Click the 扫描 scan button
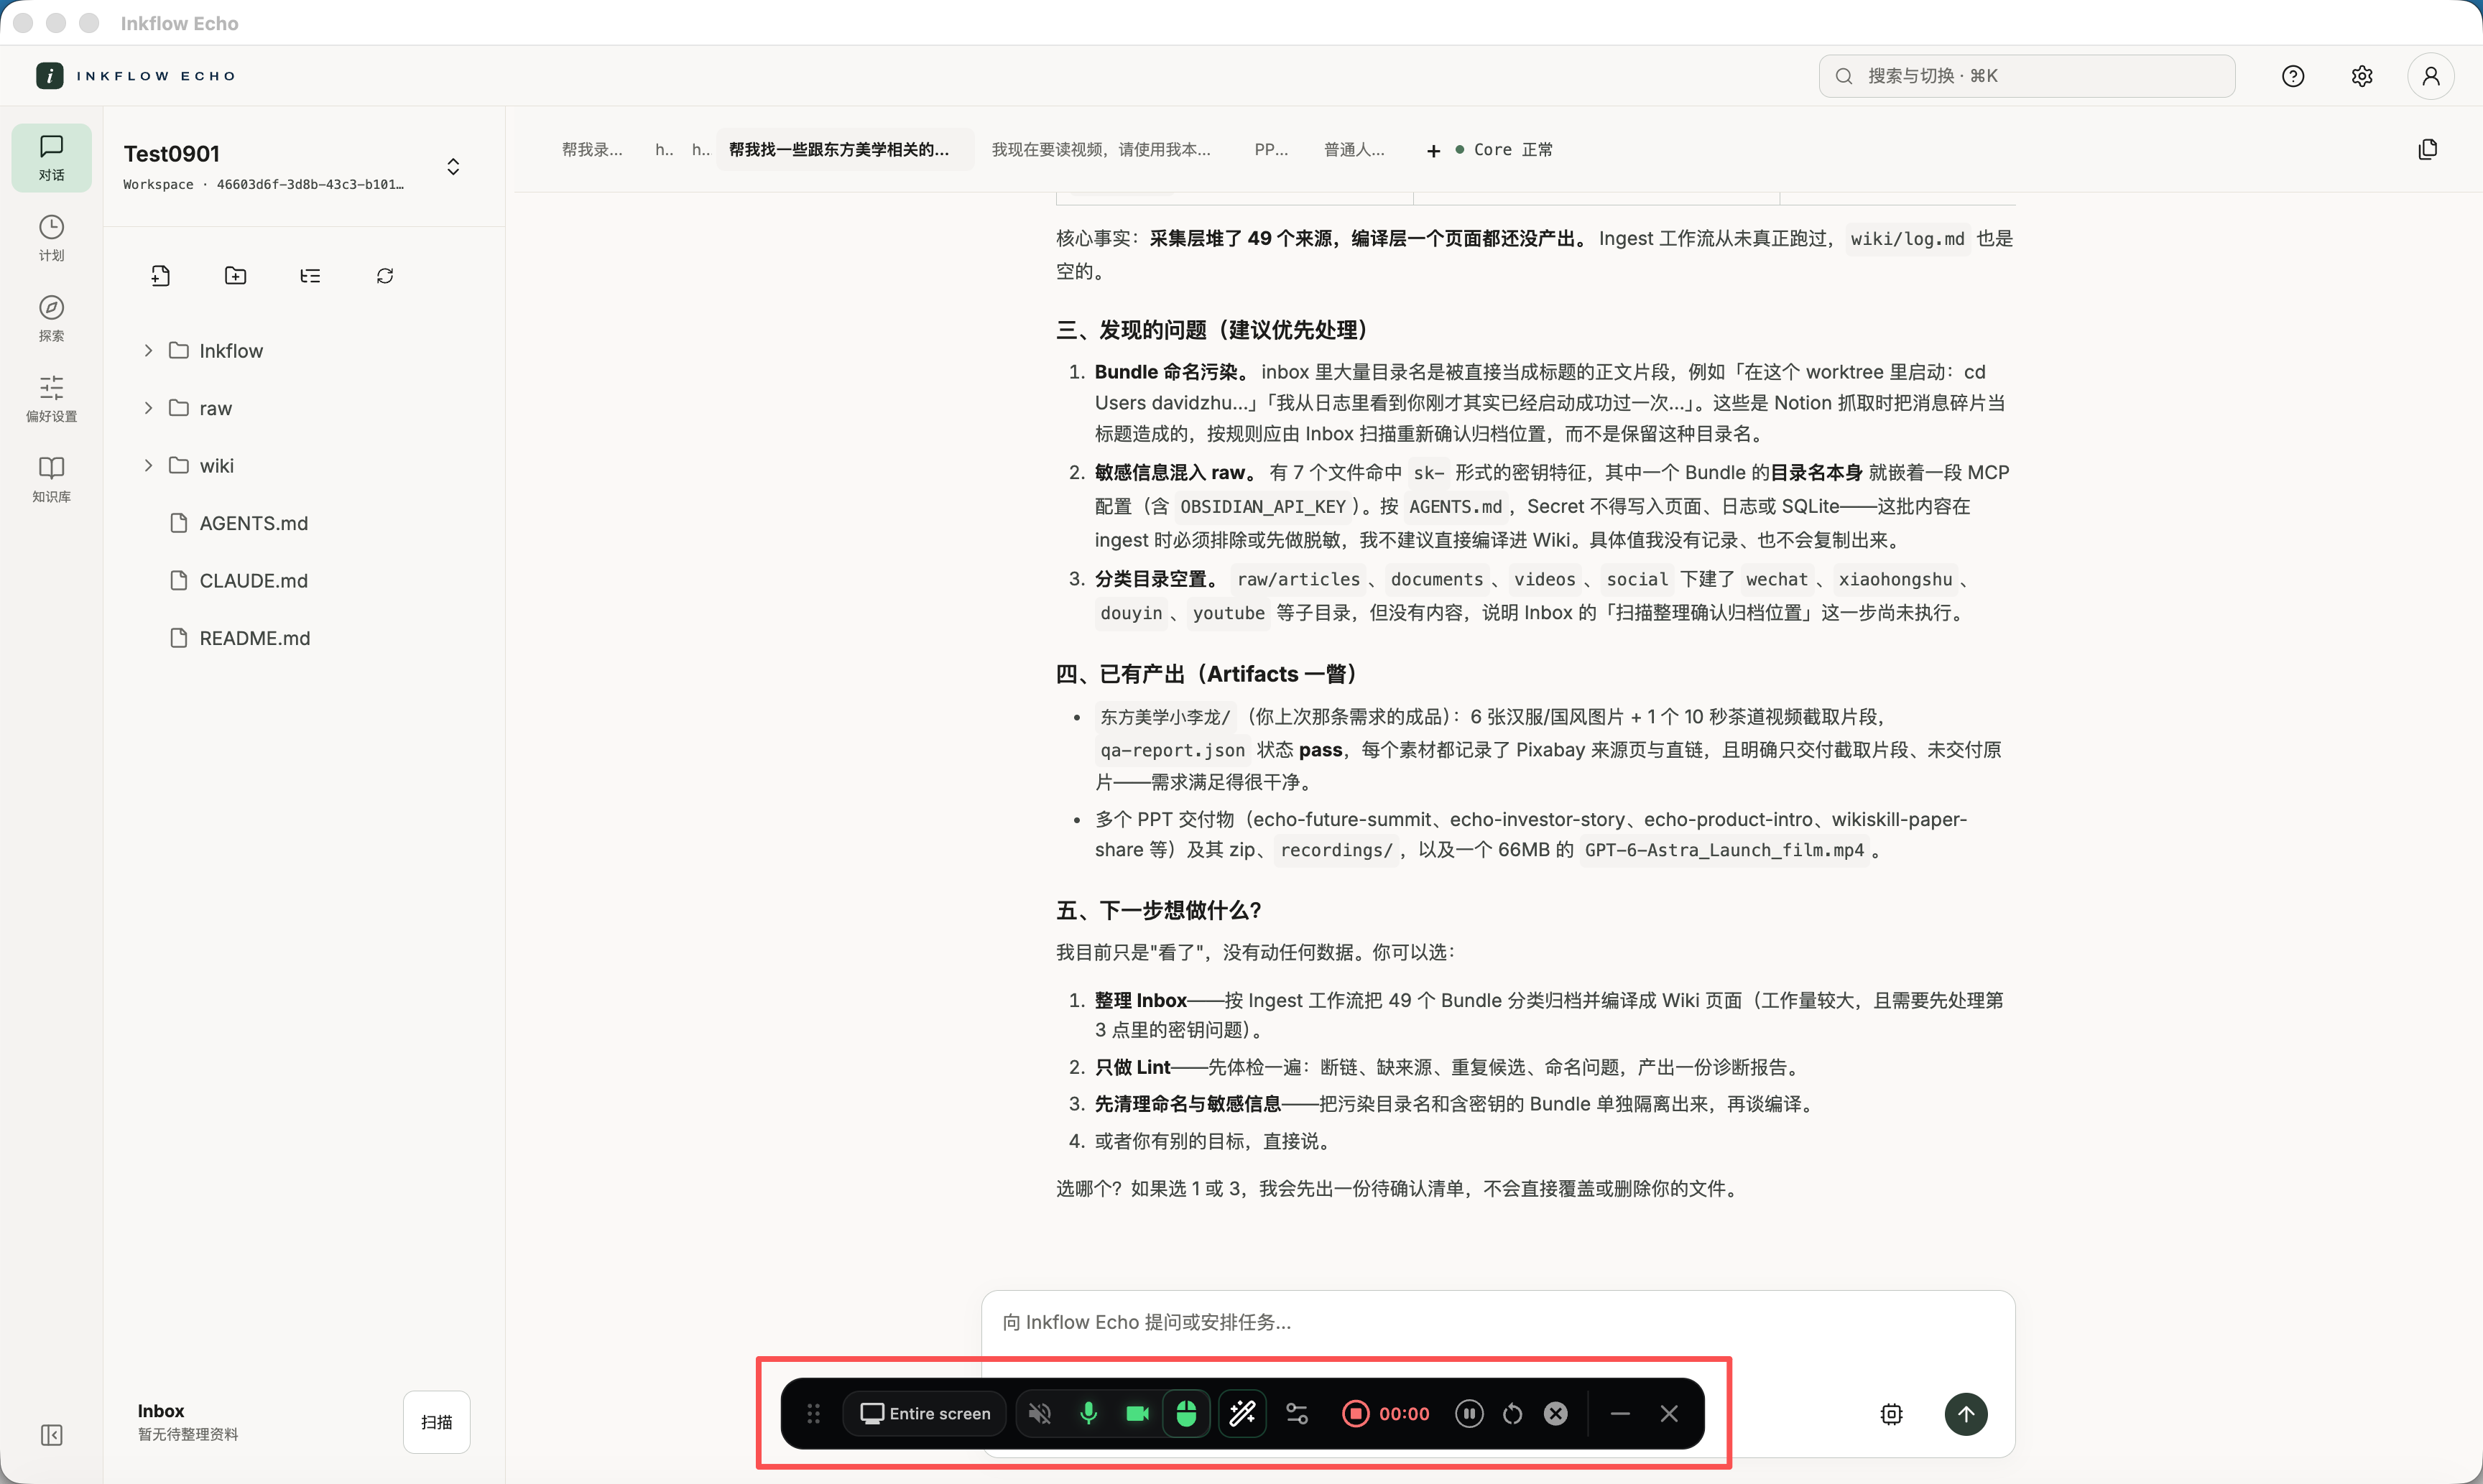Image resolution: width=2483 pixels, height=1484 pixels. coord(436,1422)
